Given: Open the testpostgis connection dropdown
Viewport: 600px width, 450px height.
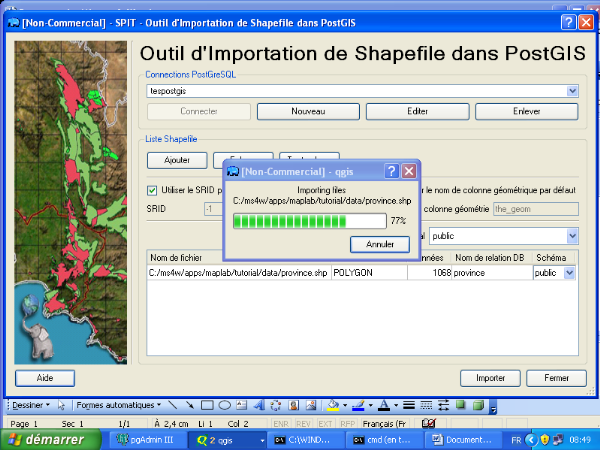Looking at the screenshot, I should point(572,91).
